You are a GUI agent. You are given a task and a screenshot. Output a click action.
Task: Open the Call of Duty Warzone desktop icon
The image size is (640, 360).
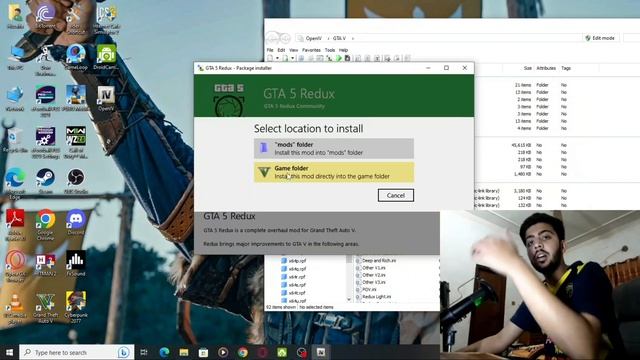(x=76, y=142)
